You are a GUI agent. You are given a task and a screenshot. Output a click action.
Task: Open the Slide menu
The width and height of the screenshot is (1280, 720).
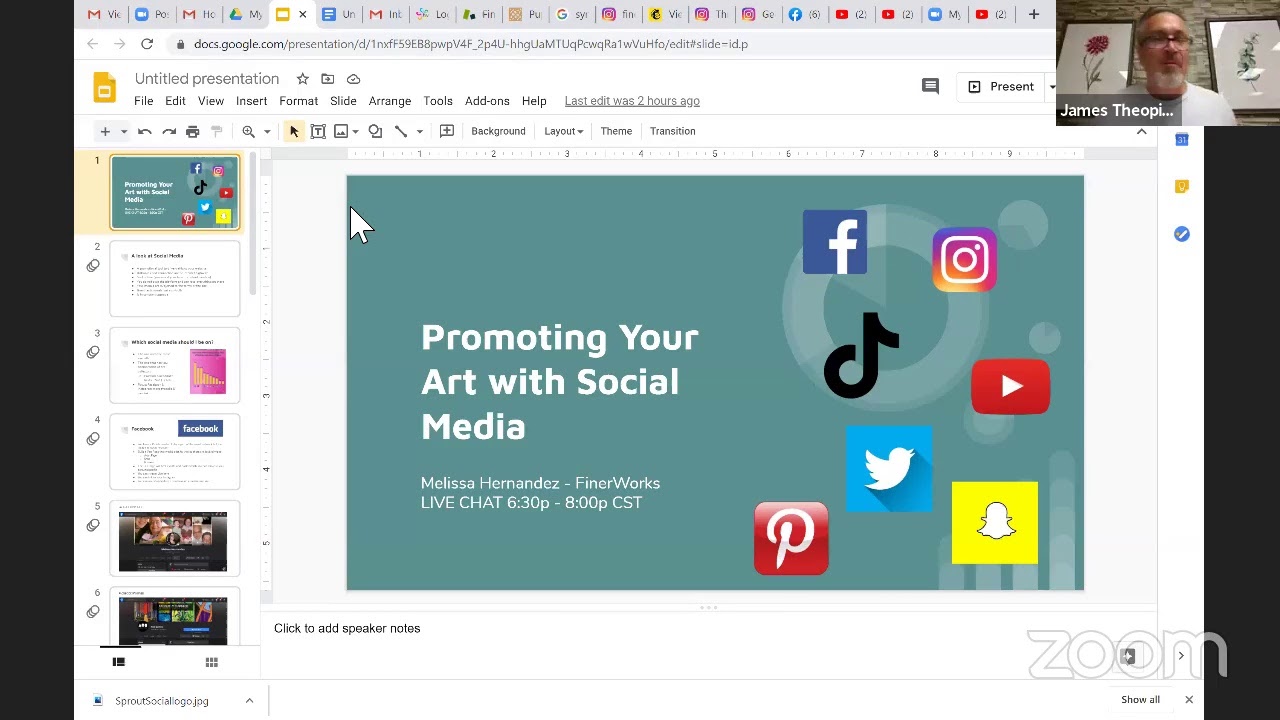coord(343,101)
